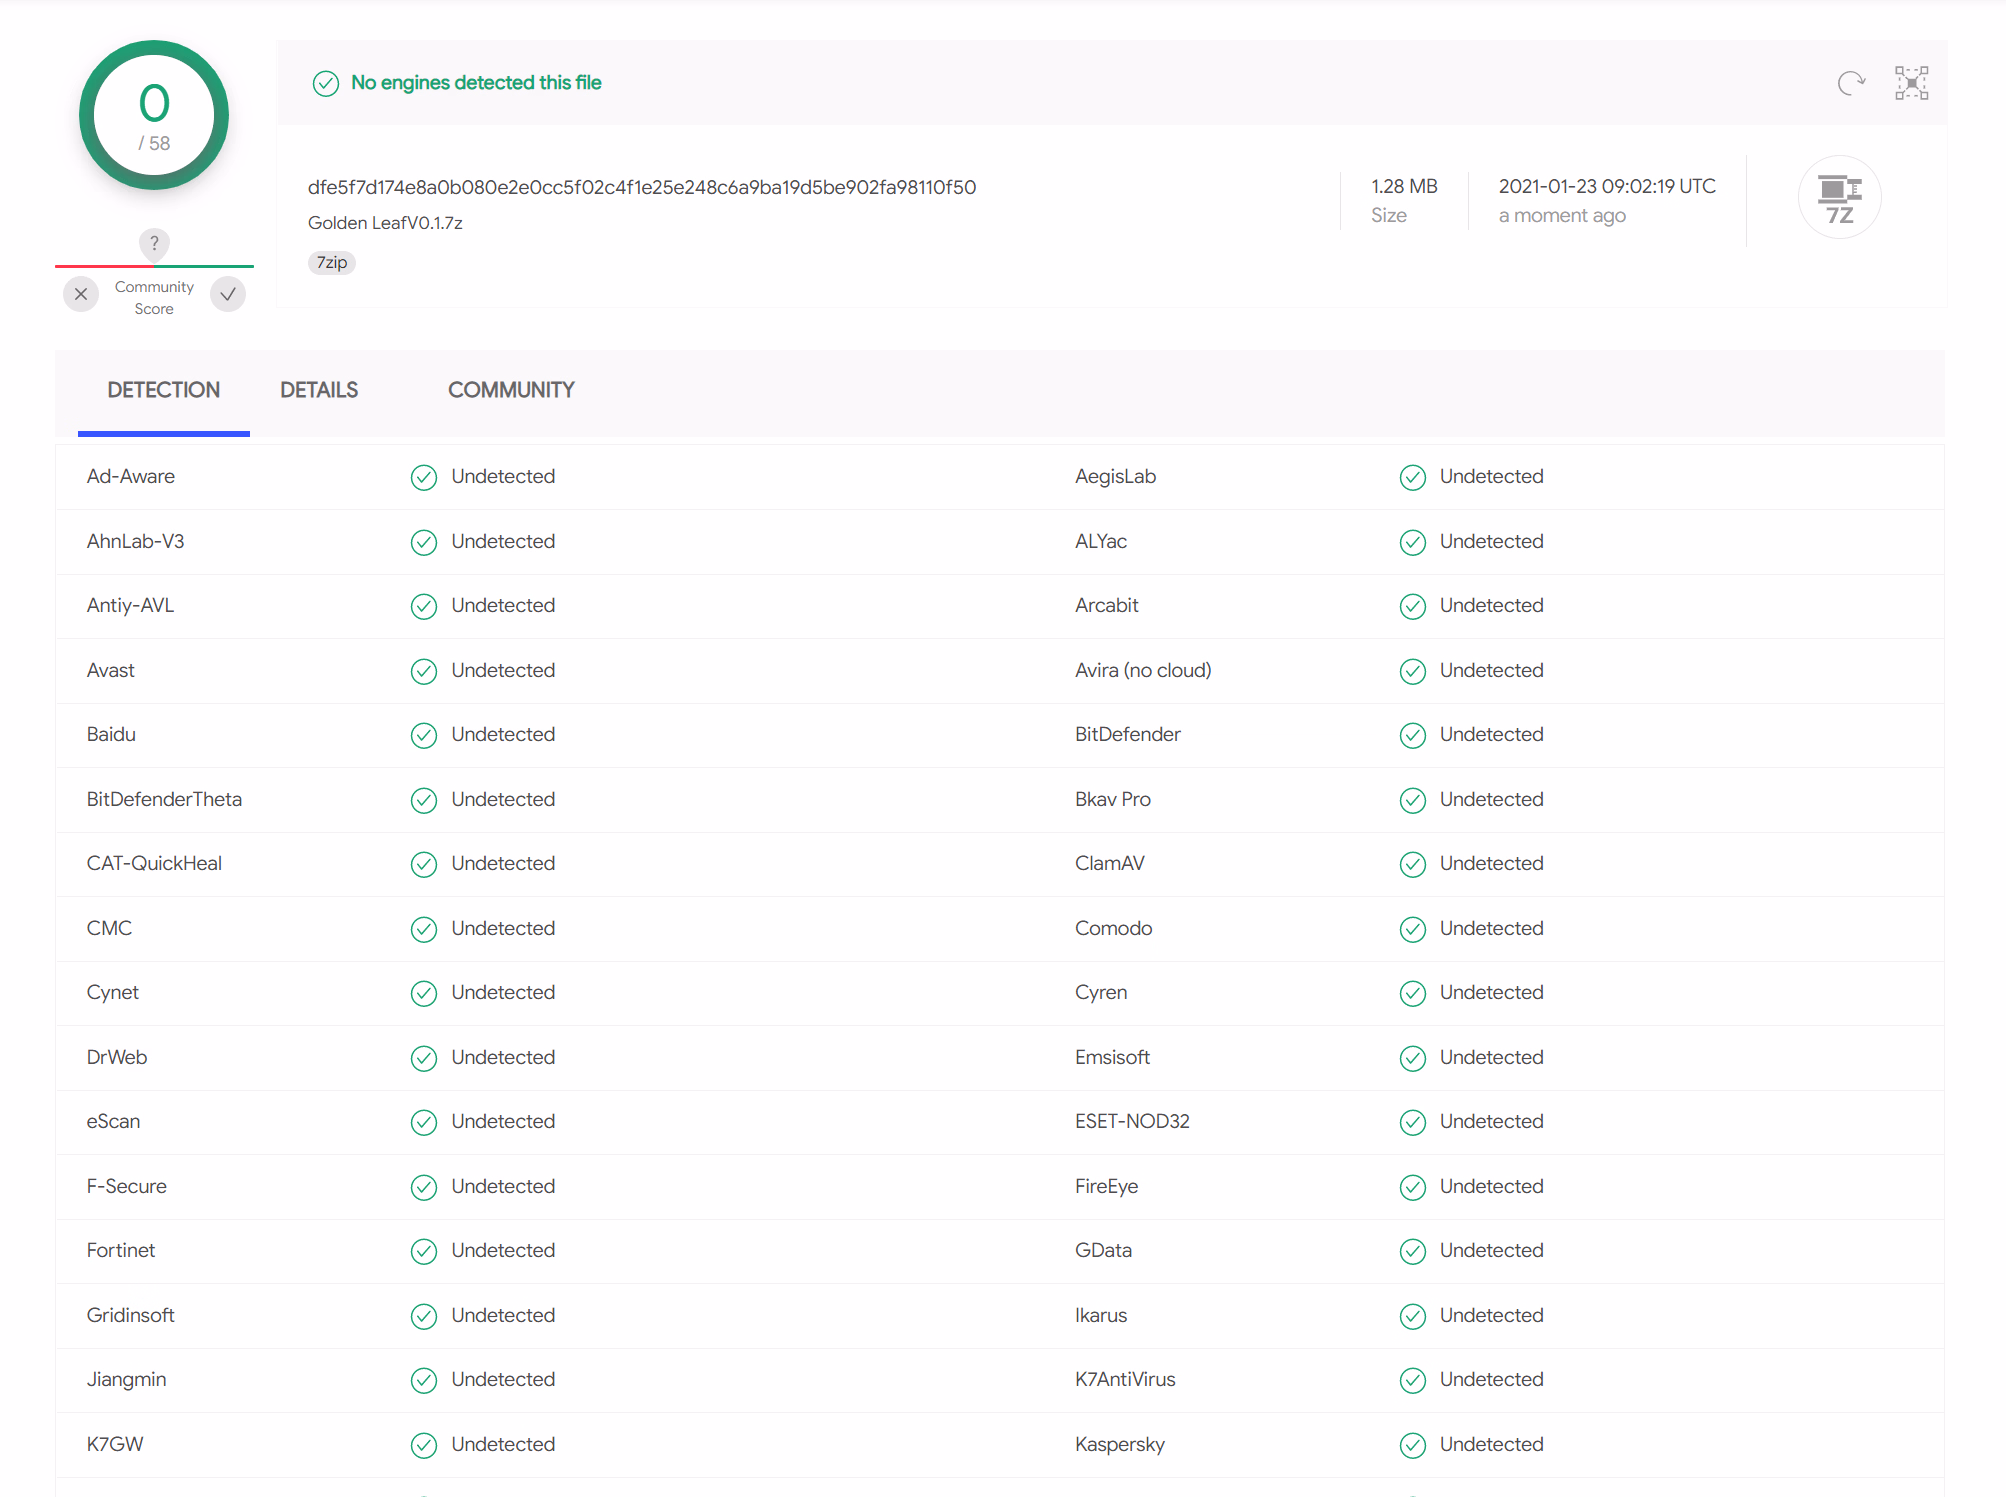Click the 'Avira (no cloud)' engine name
The height and width of the screenshot is (1497, 2006).
1143,670
